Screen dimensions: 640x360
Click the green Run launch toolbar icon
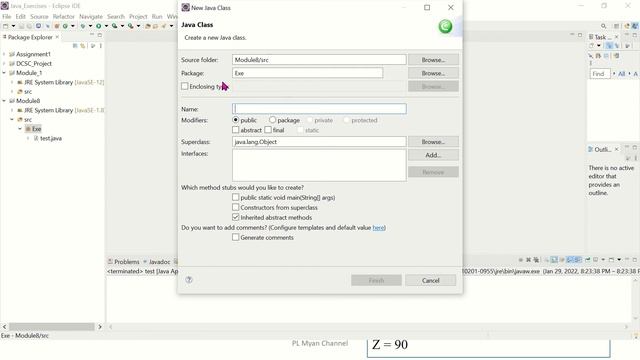click(99, 26)
